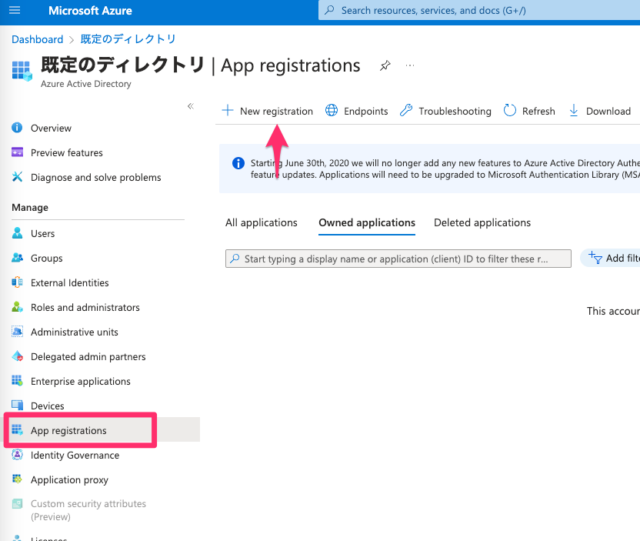Image resolution: width=640 pixels, height=541 pixels.
Task: Open the hamburger portal menu
Action: coord(15,10)
